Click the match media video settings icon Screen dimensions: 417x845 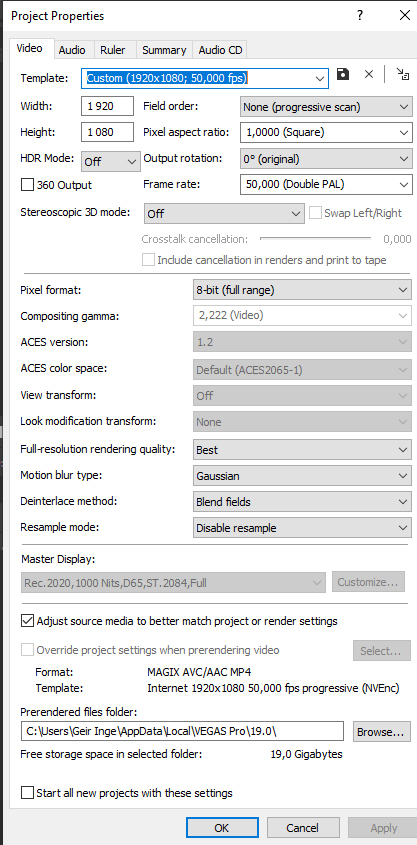tap(402, 74)
